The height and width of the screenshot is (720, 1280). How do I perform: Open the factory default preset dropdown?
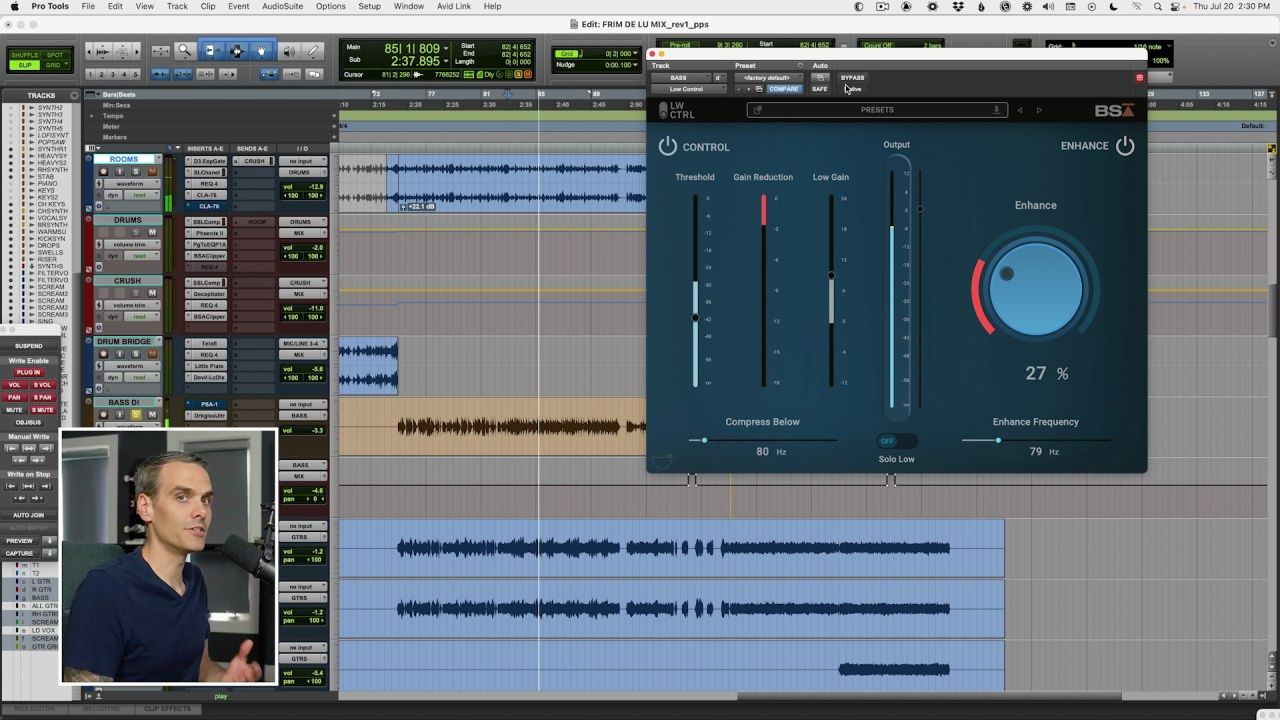pyautogui.click(x=767, y=77)
